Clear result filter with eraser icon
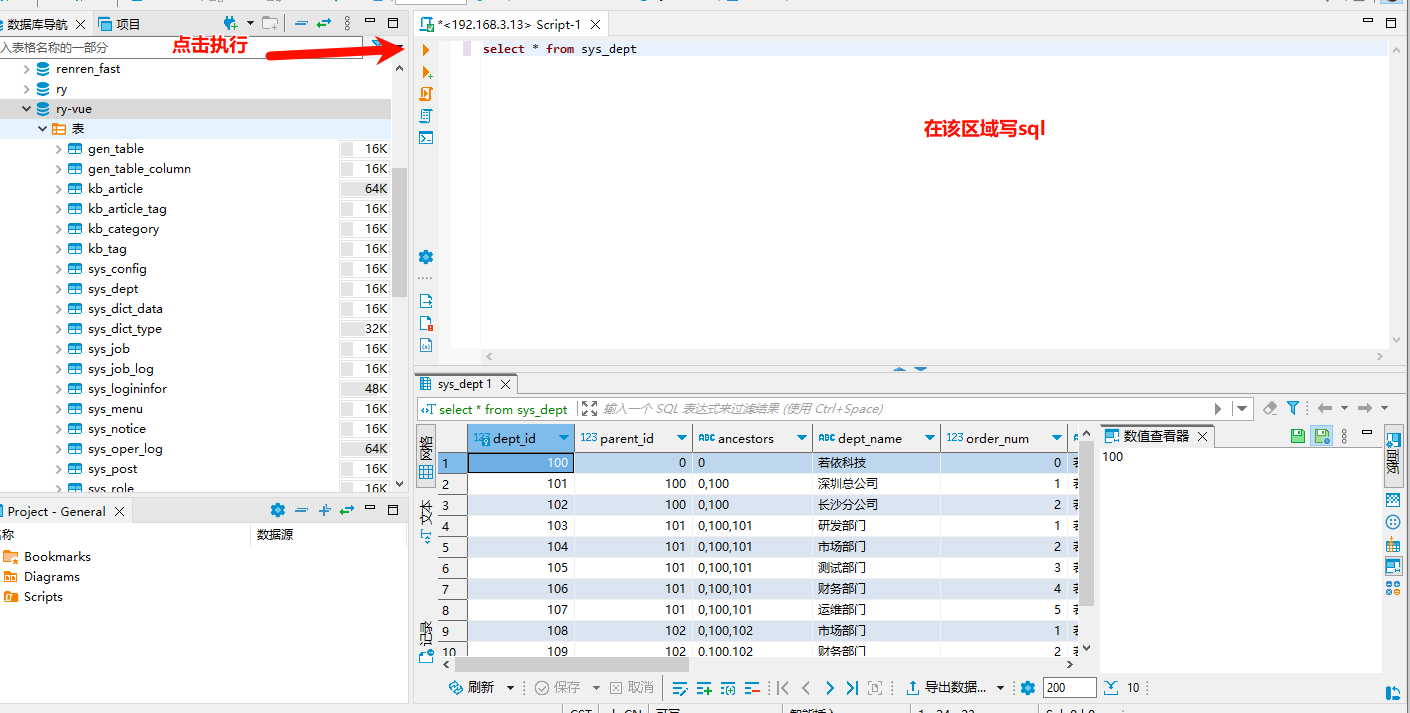Screen dimensions: 1410x713 click(x=1270, y=408)
